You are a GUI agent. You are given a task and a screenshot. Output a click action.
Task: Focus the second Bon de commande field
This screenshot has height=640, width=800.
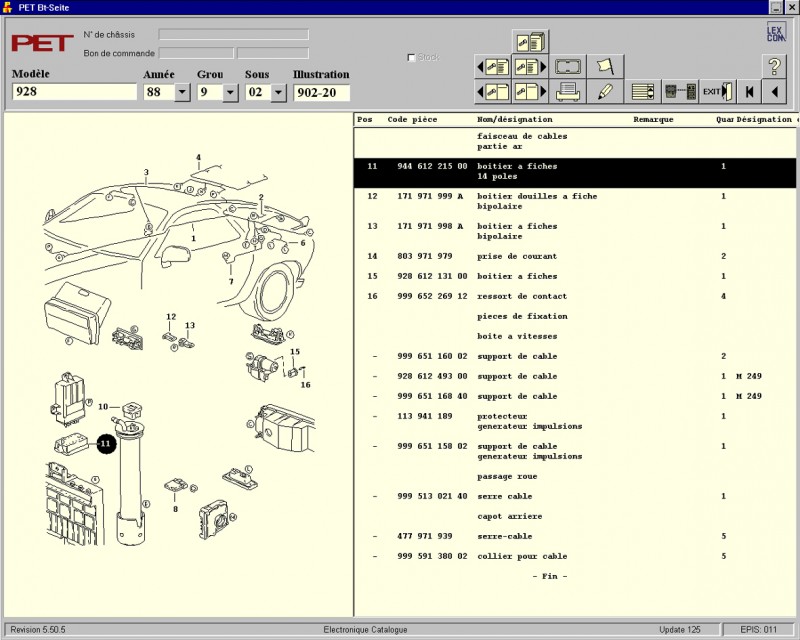tap(273, 53)
